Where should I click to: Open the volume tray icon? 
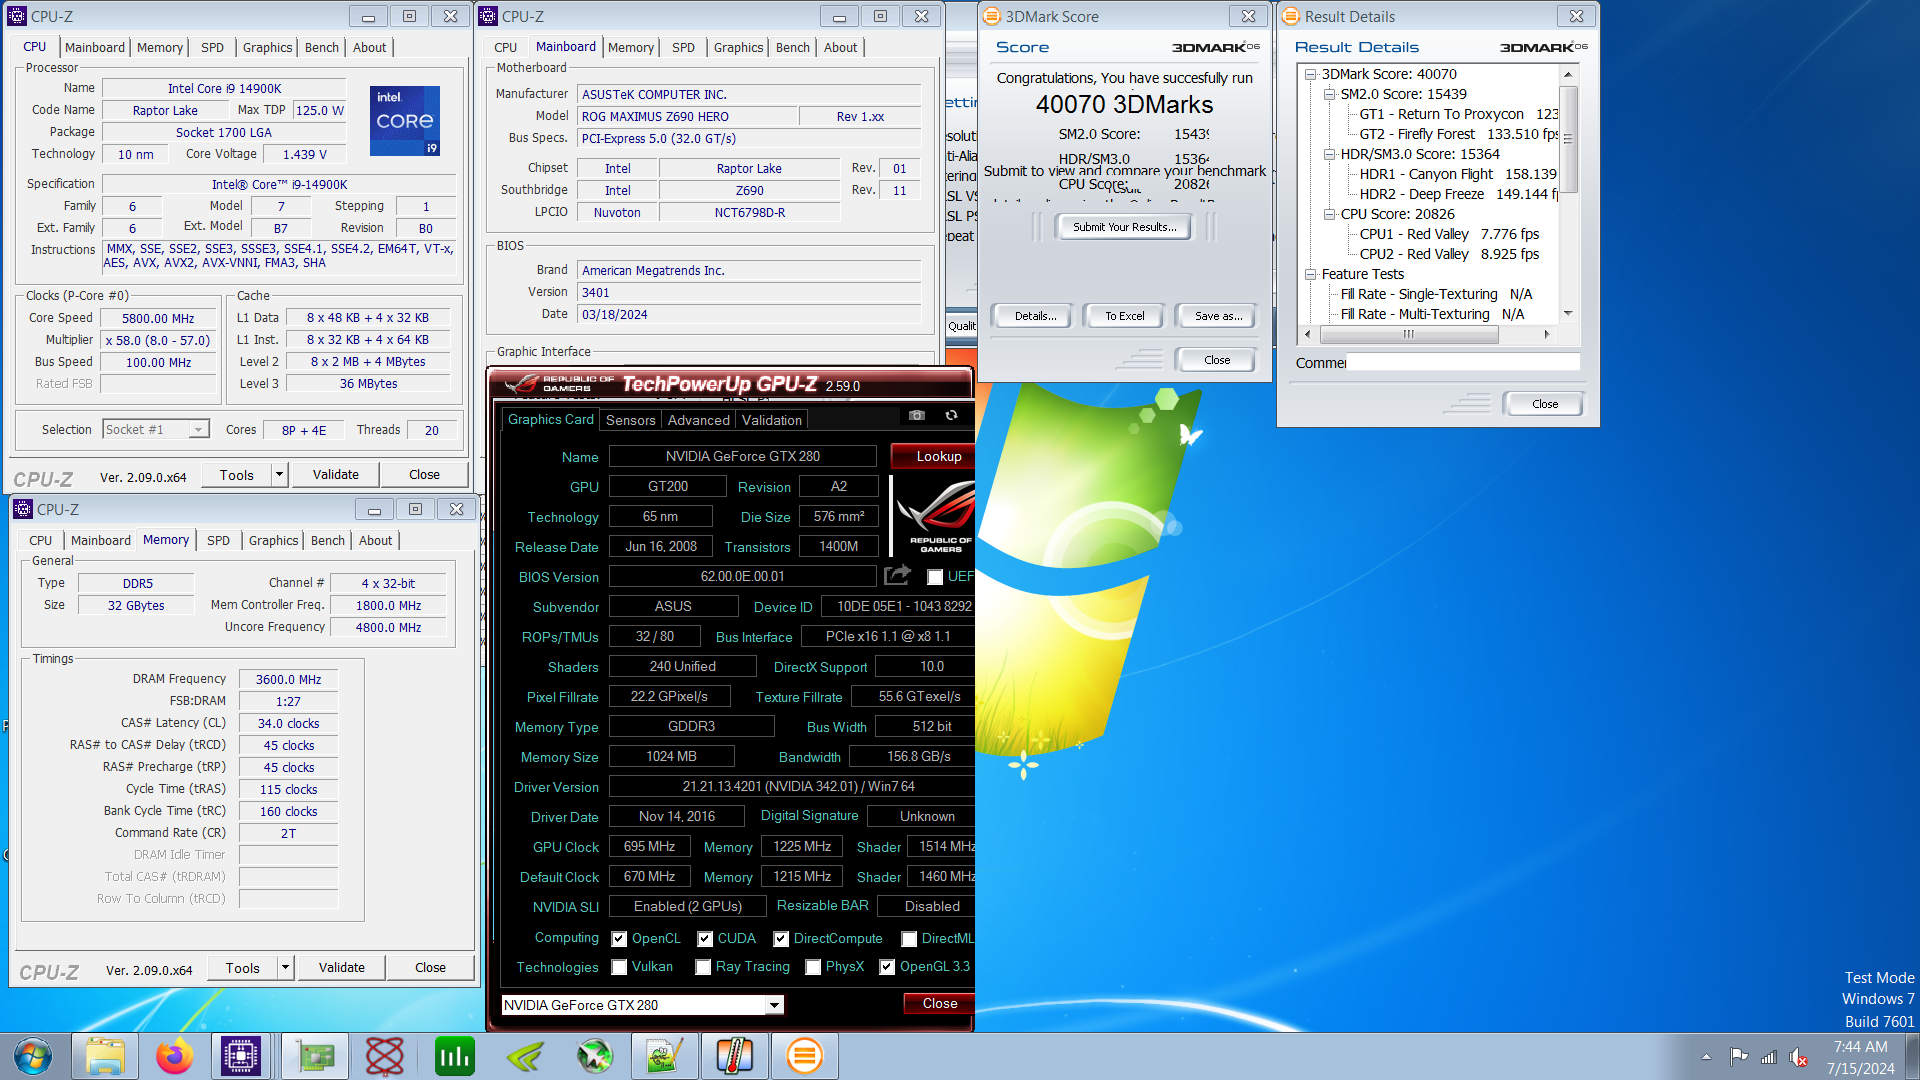1798,1057
